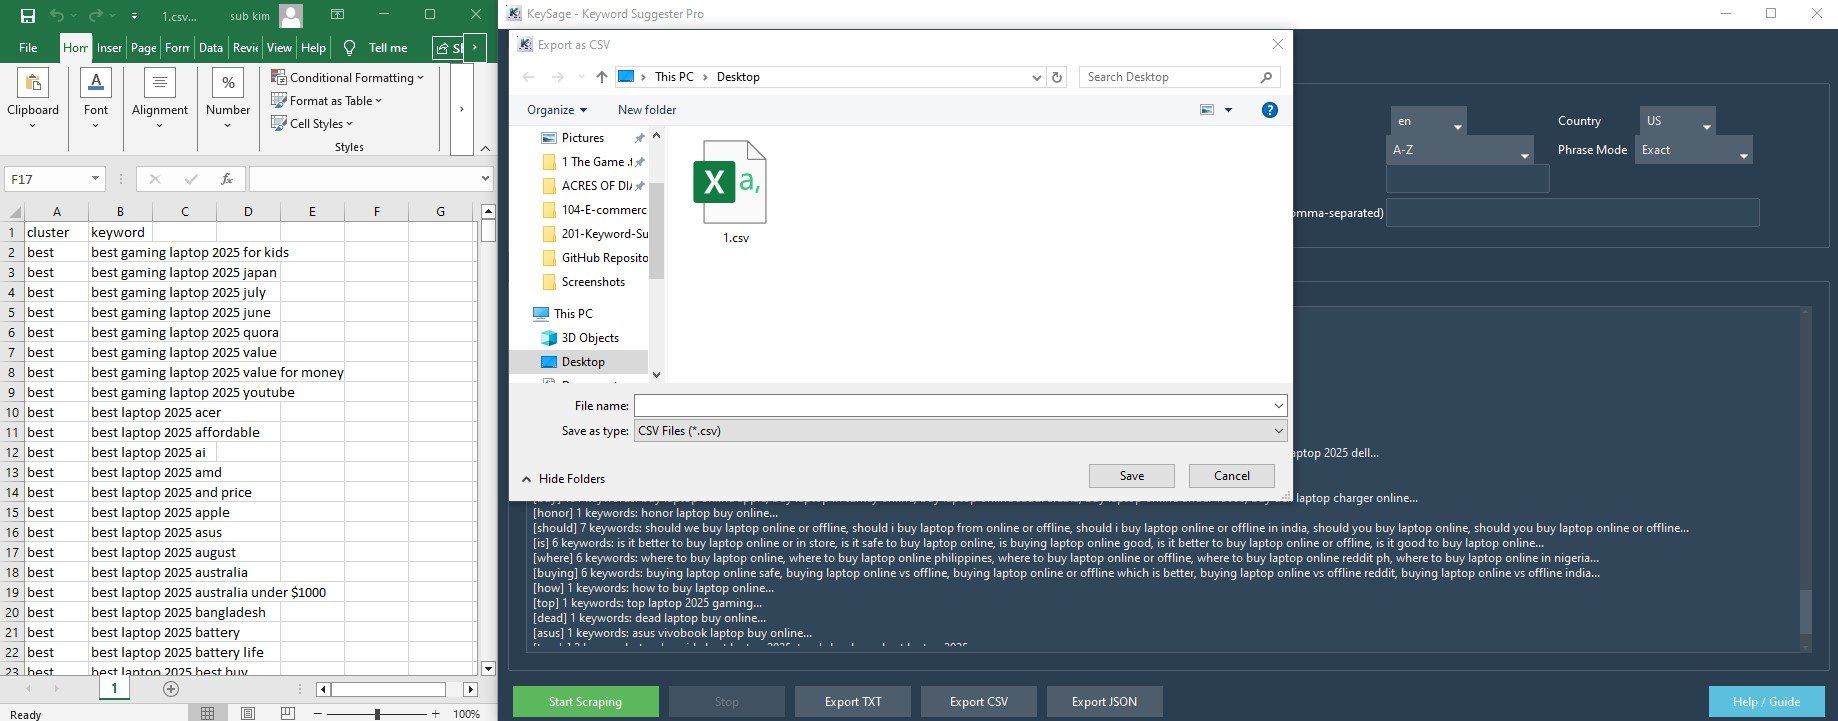This screenshot has height=721, width=1838.
Task: Click the new sheet plus button
Action: point(171,689)
